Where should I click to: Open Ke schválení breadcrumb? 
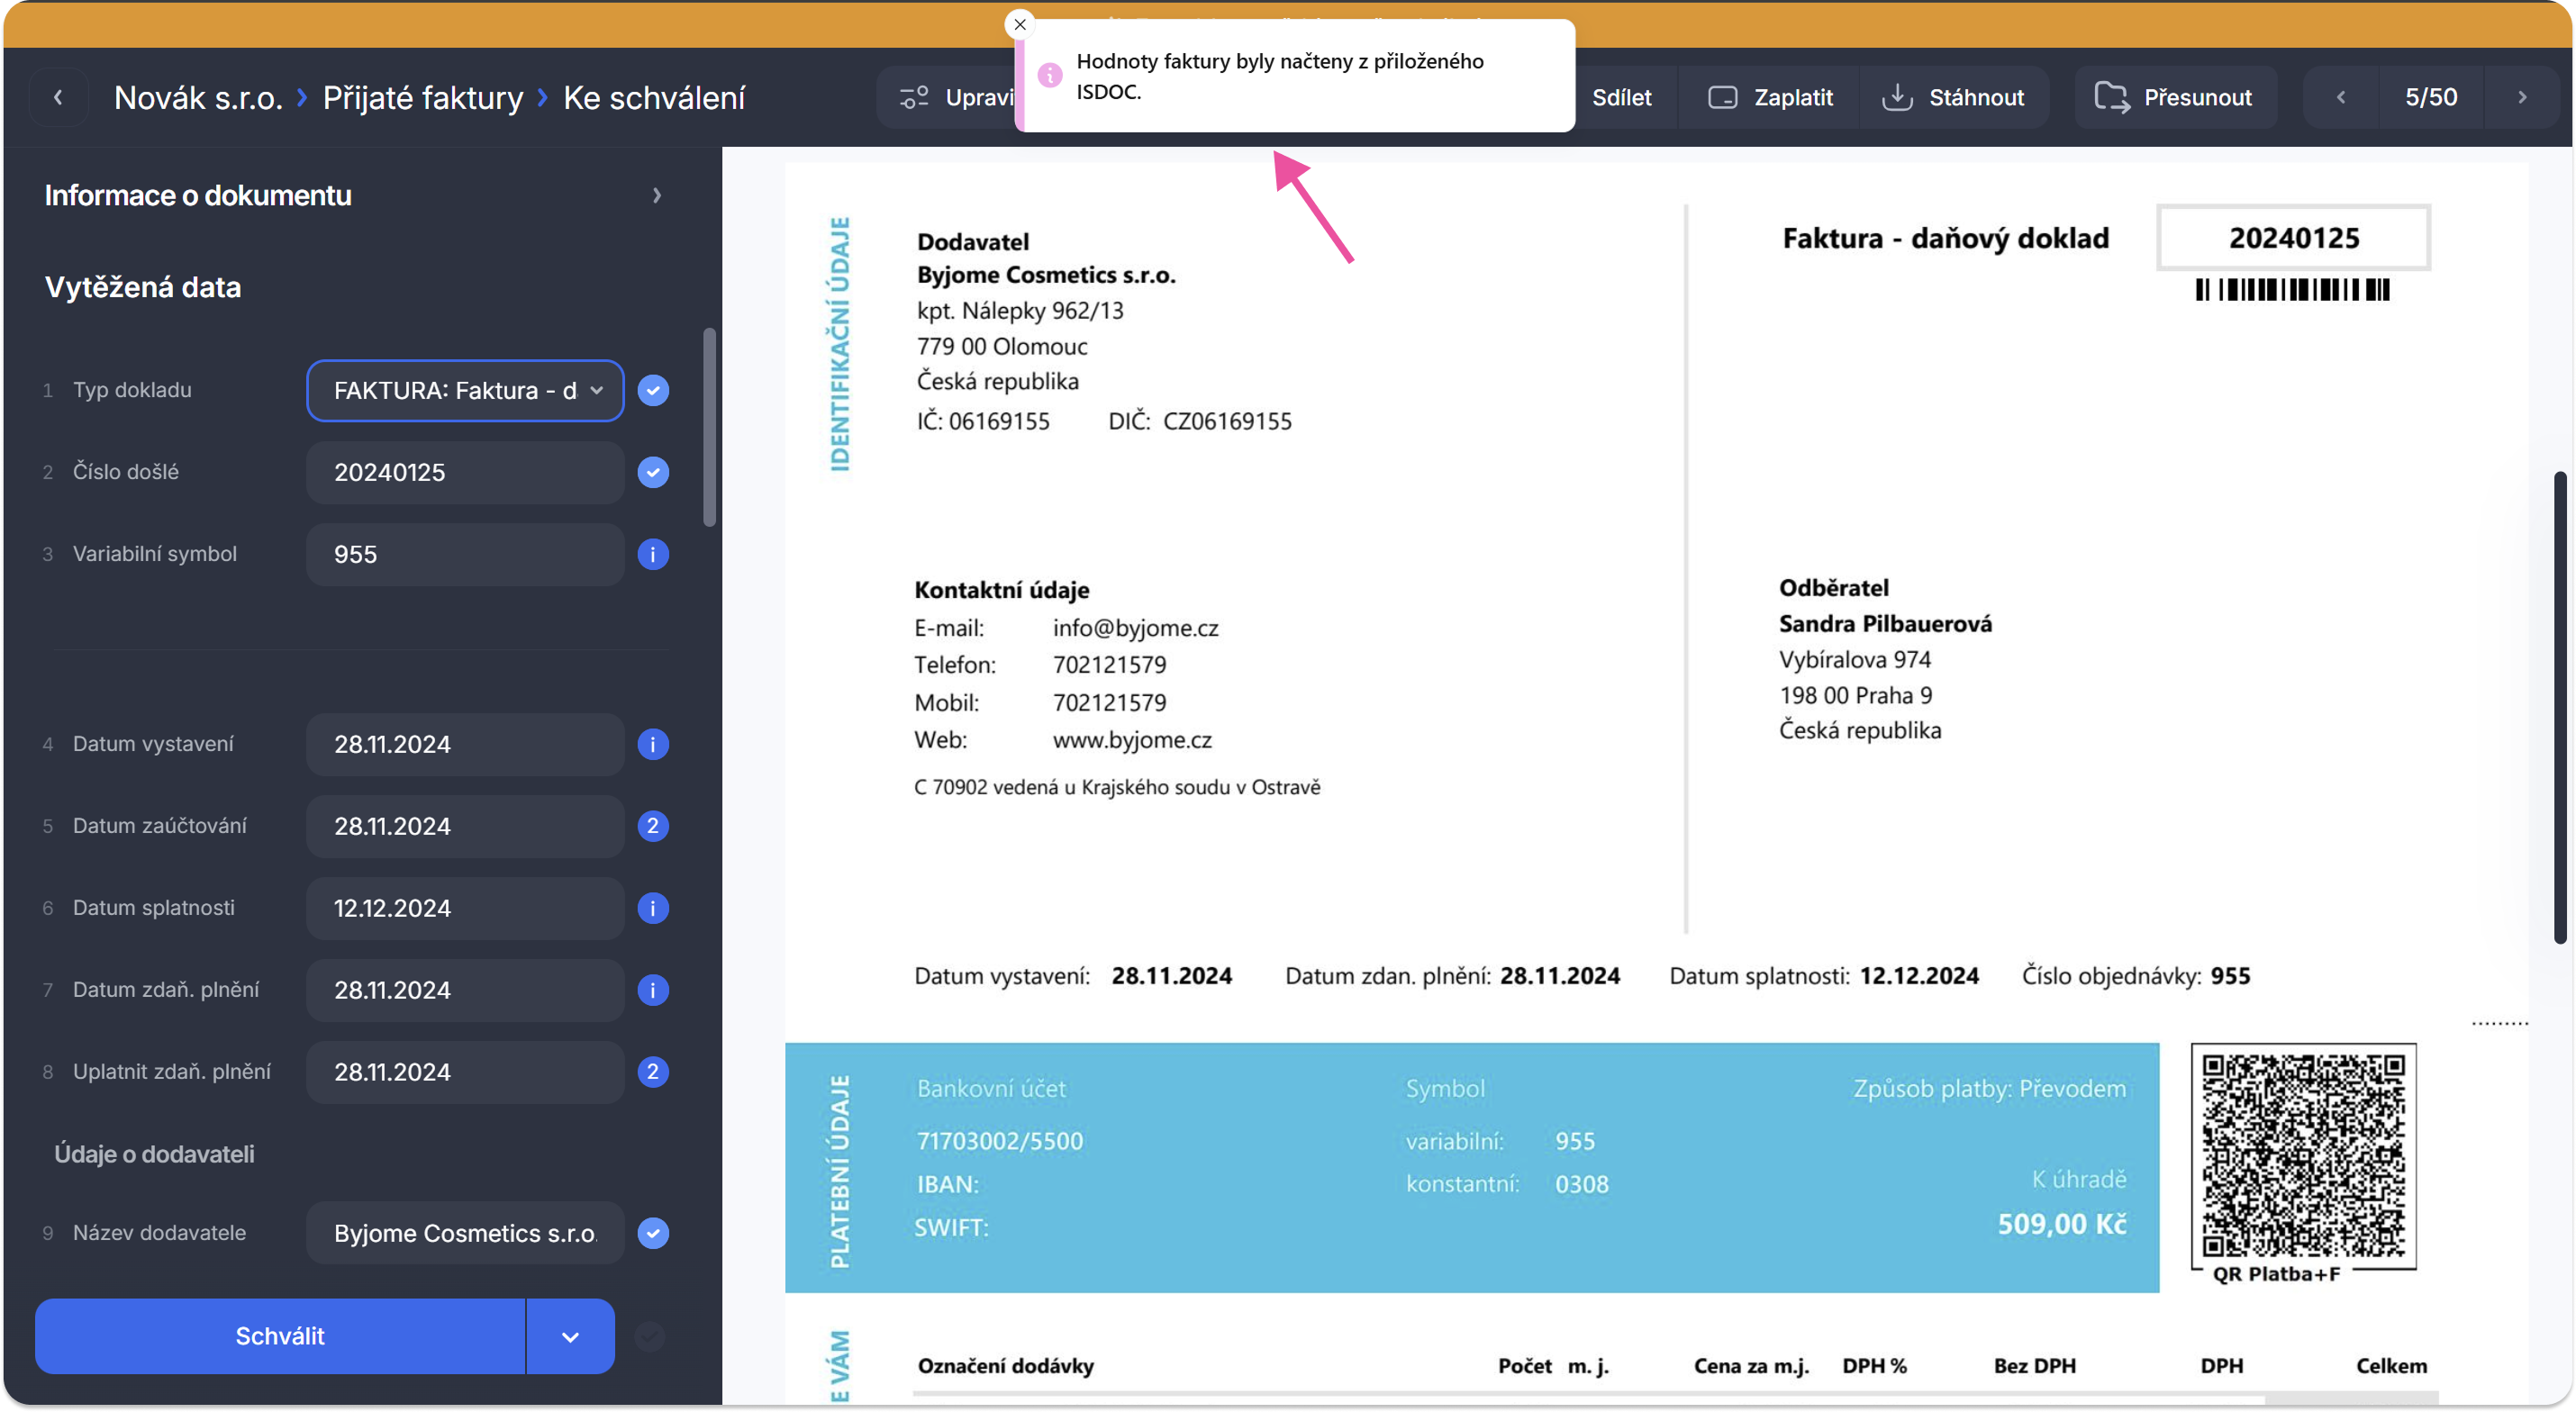pyautogui.click(x=654, y=98)
